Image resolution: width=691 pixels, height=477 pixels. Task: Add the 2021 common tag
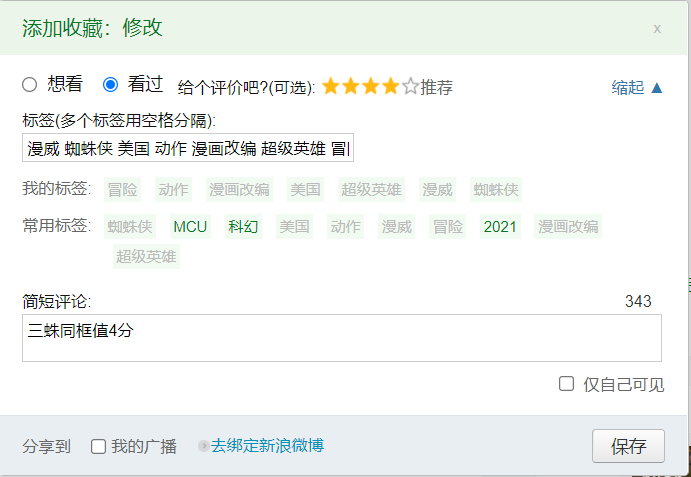(500, 227)
